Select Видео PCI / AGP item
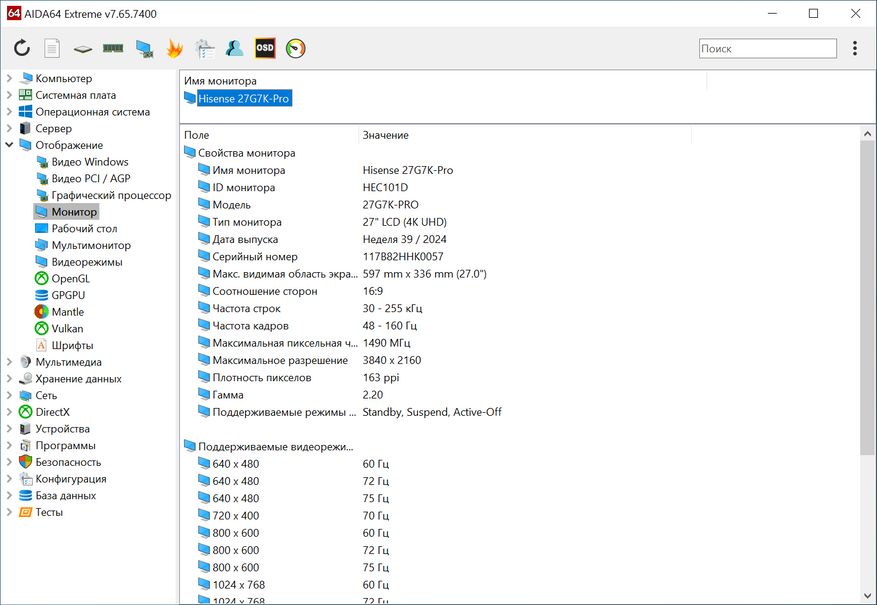The height and width of the screenshot is (605, 877). pyautogui.click(x=83, y=178)
